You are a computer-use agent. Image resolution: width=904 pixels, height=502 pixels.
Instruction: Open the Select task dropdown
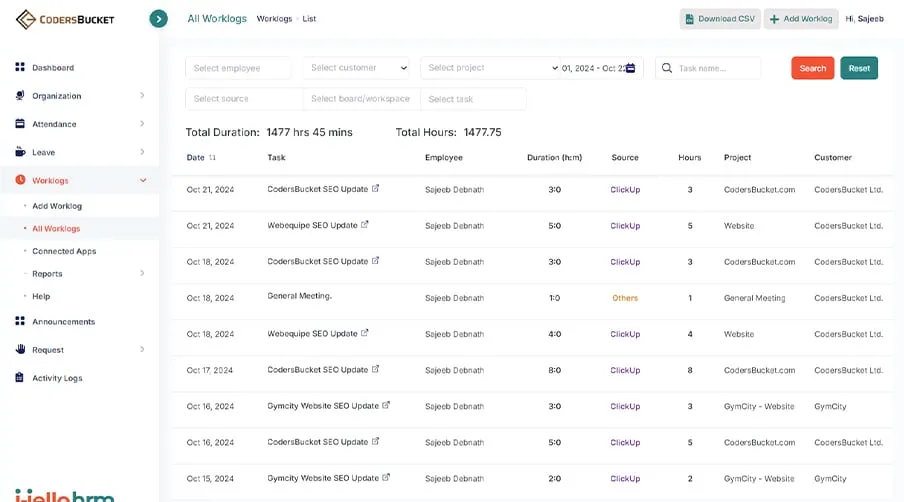(473, 99)
